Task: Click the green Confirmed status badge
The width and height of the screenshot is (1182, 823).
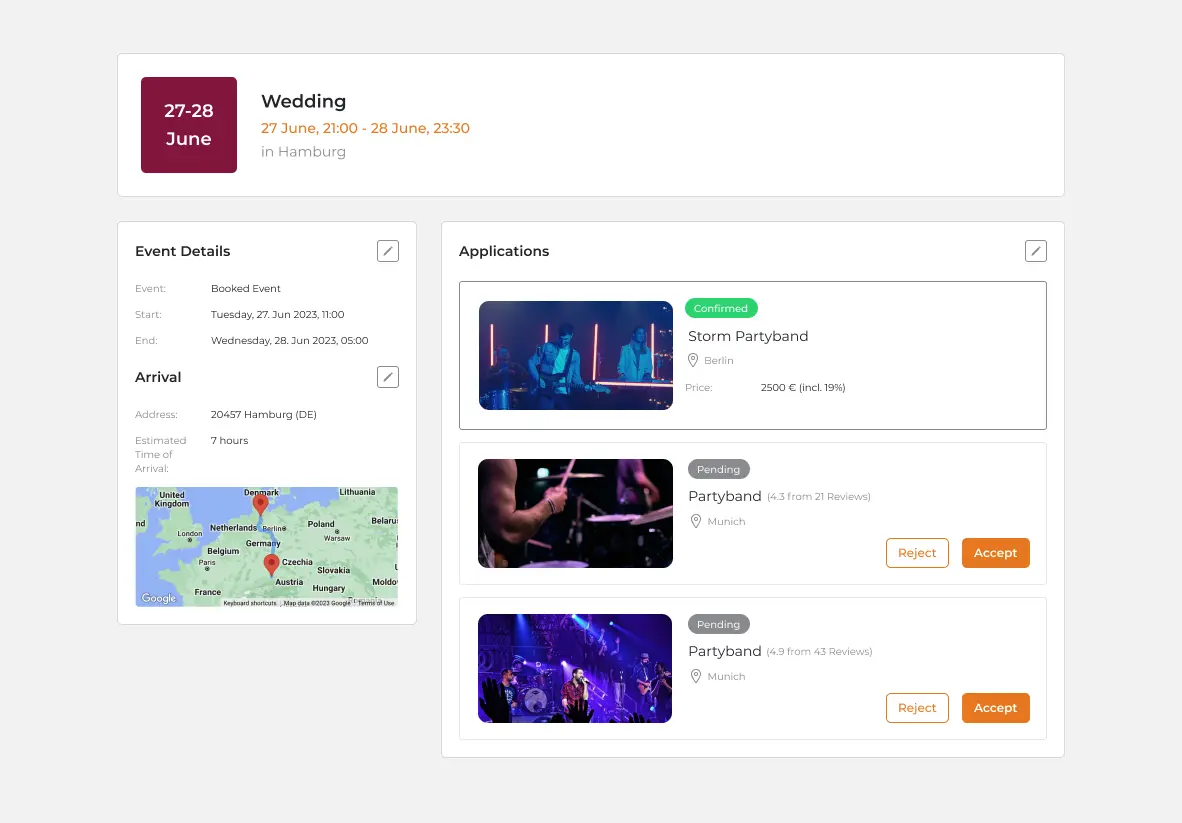Action: pos(721,308)
